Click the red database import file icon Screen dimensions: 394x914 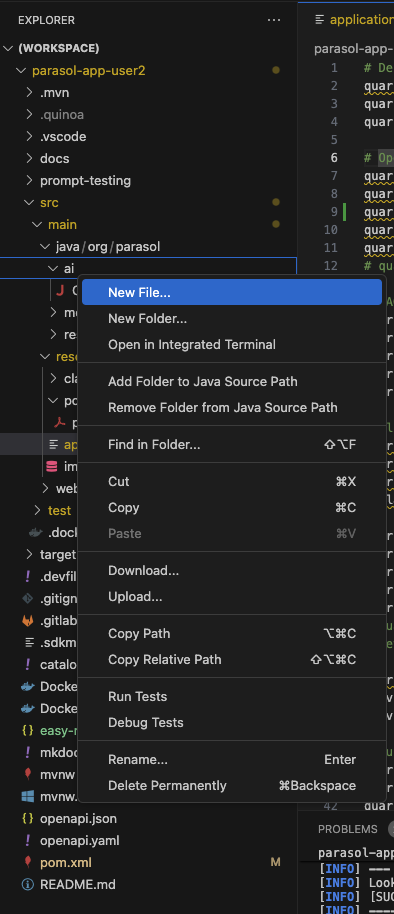pyautogui.click(x=52, y=467)
